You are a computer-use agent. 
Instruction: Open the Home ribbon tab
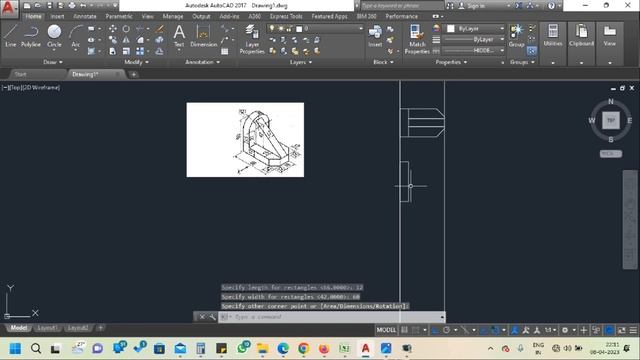33,16
